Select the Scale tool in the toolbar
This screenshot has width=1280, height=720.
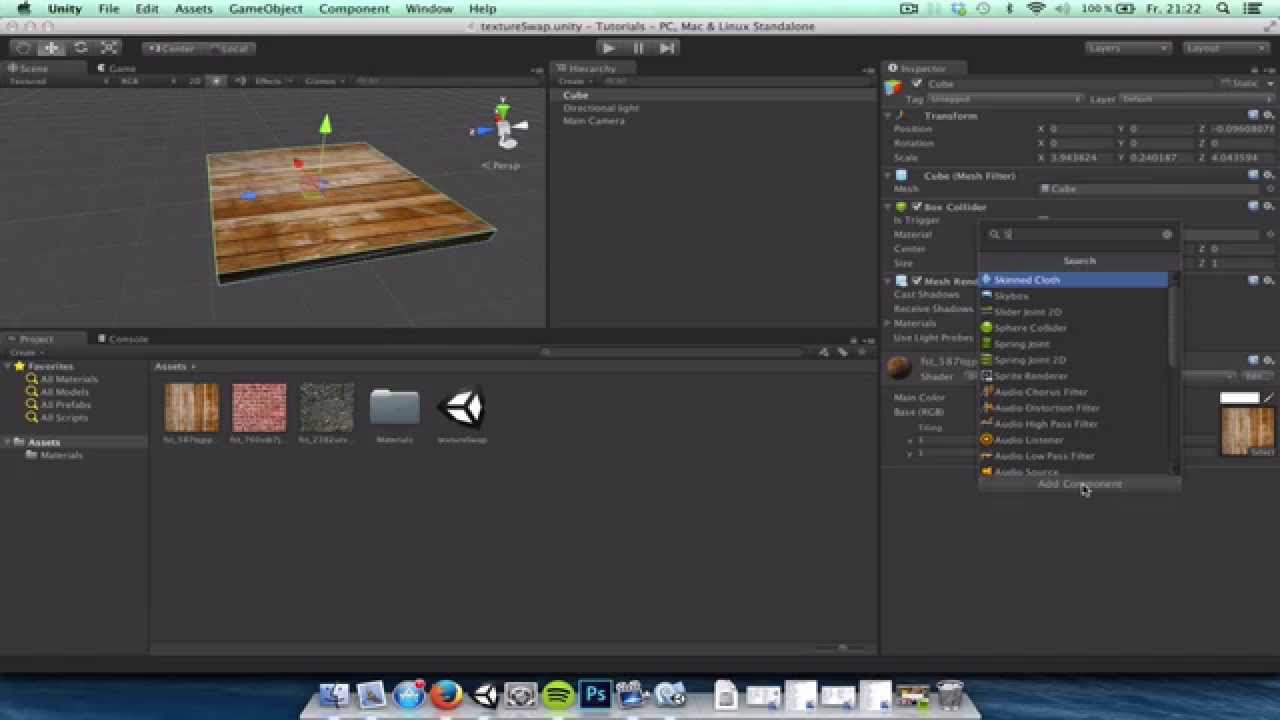click(108, 47)
